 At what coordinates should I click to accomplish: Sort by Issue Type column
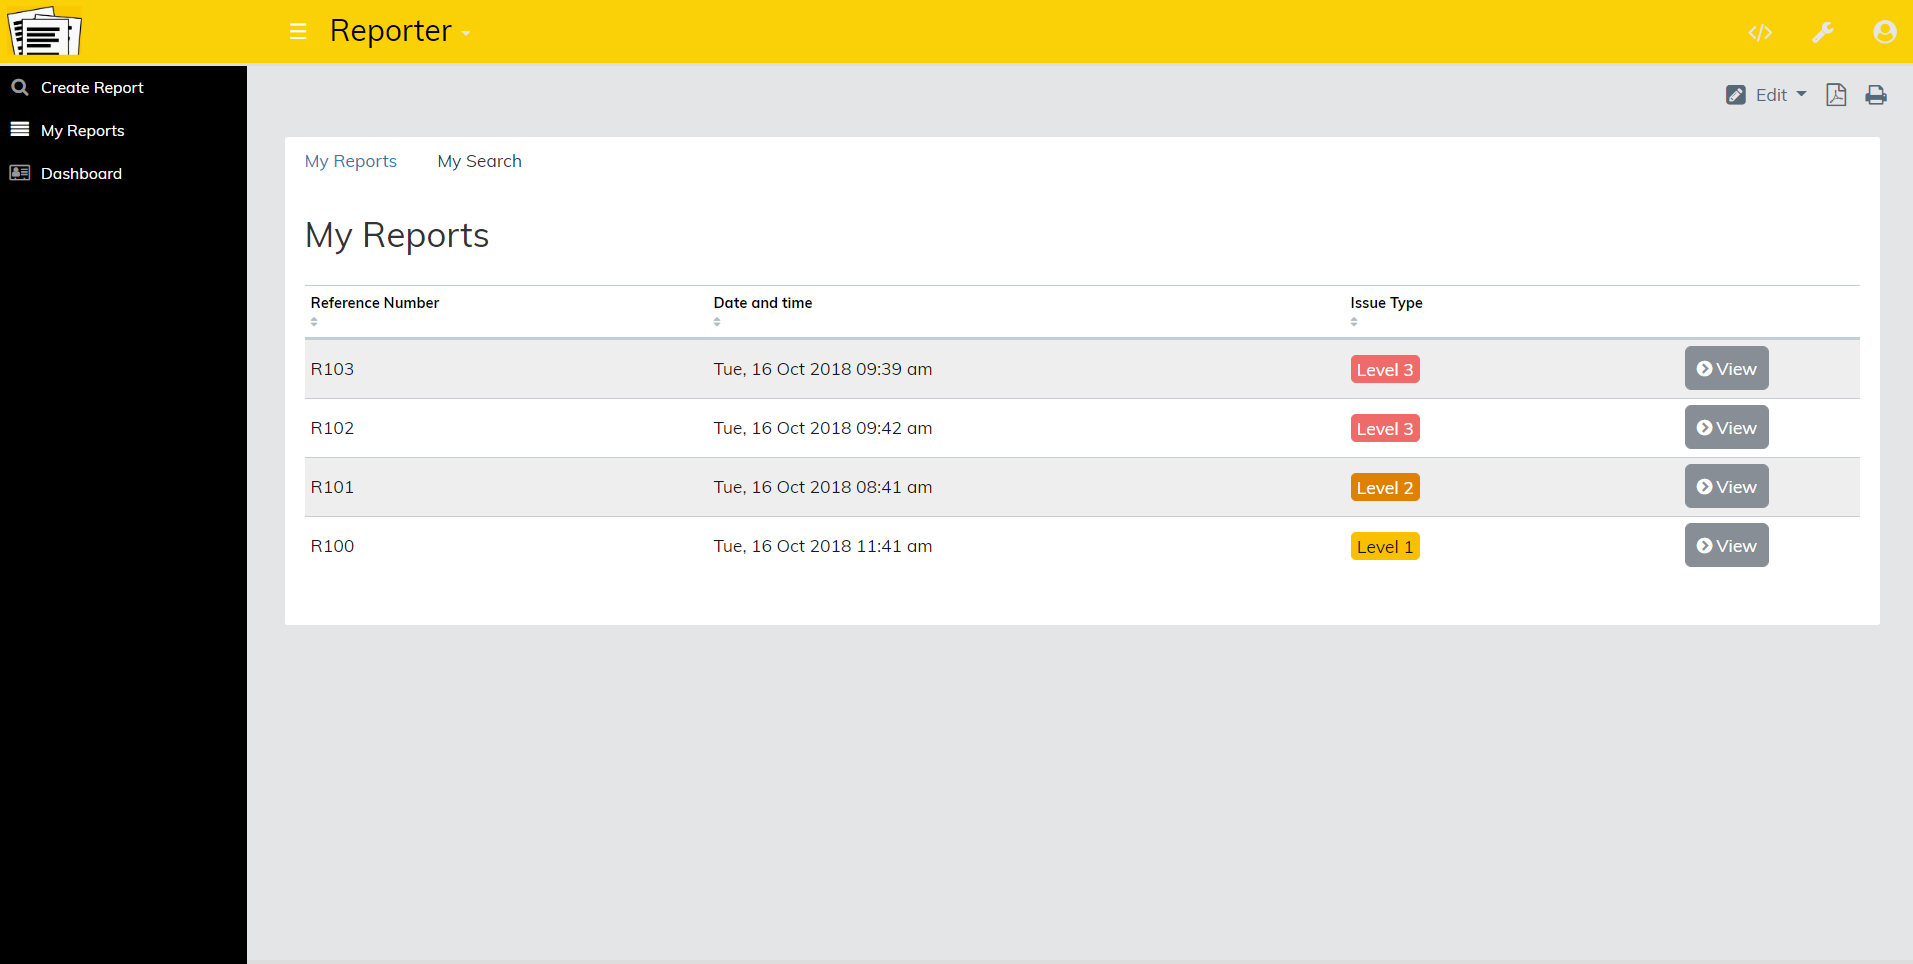pyautogui.click(x=1354, y=322)
